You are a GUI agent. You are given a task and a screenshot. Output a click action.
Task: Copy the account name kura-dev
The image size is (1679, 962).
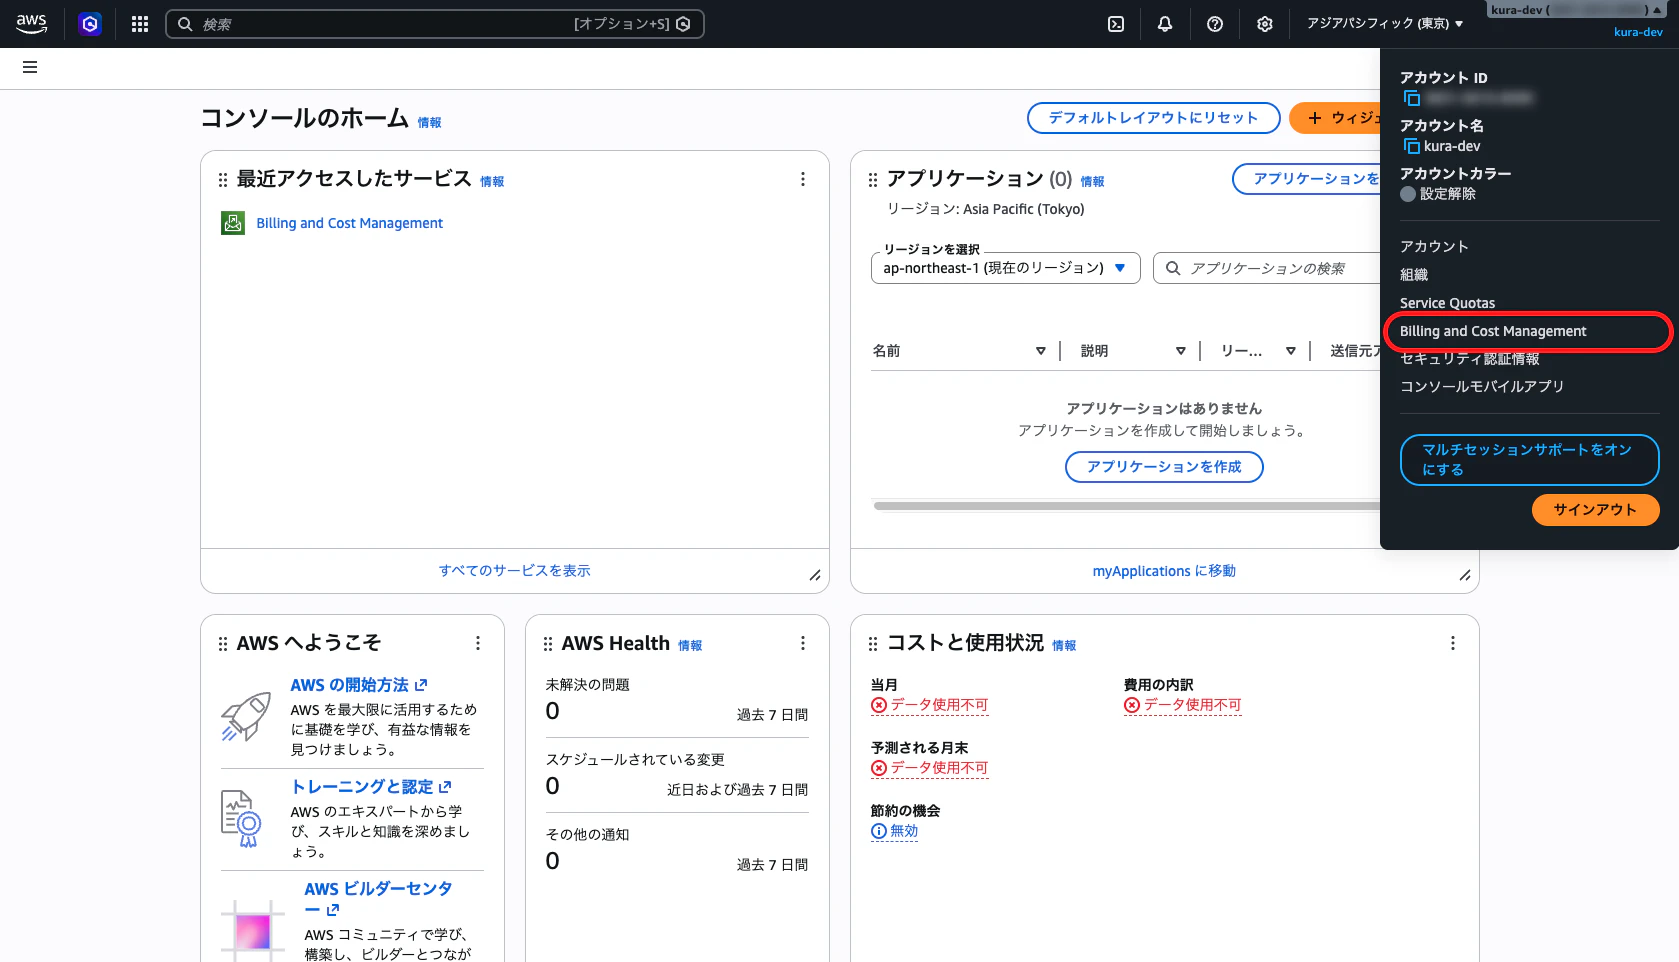(x=1412, y=146)
